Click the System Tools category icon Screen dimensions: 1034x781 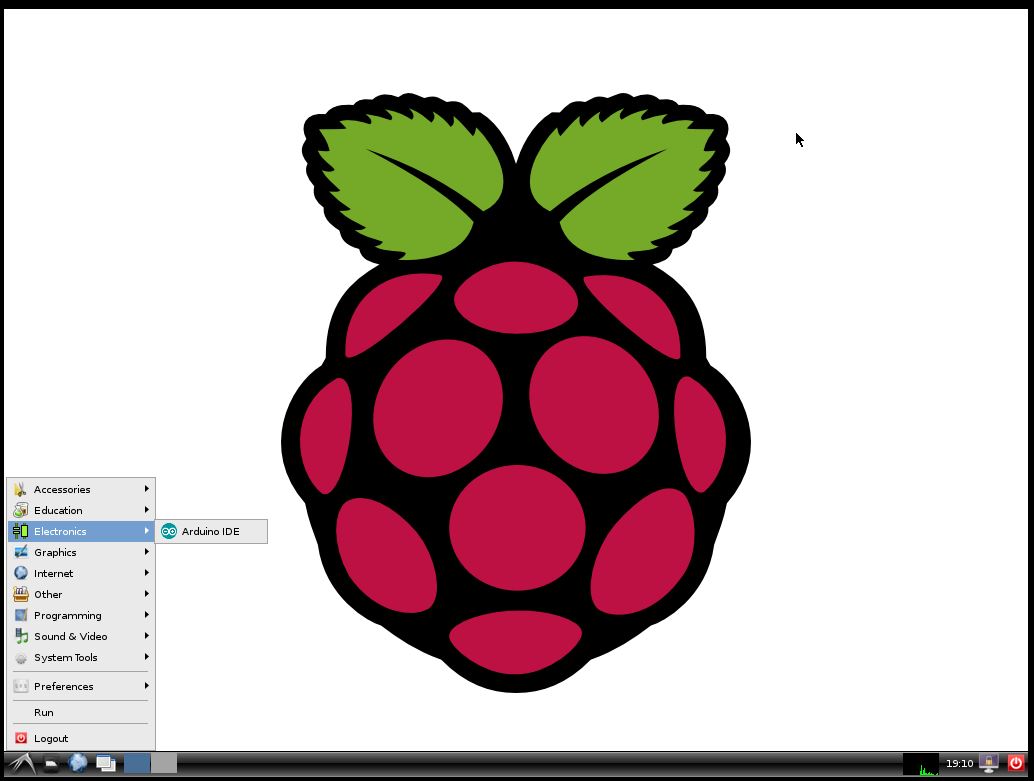tap(21, 658)
